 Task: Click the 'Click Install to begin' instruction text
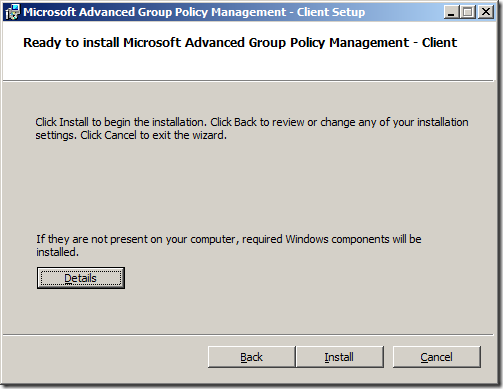coord(252,129)
